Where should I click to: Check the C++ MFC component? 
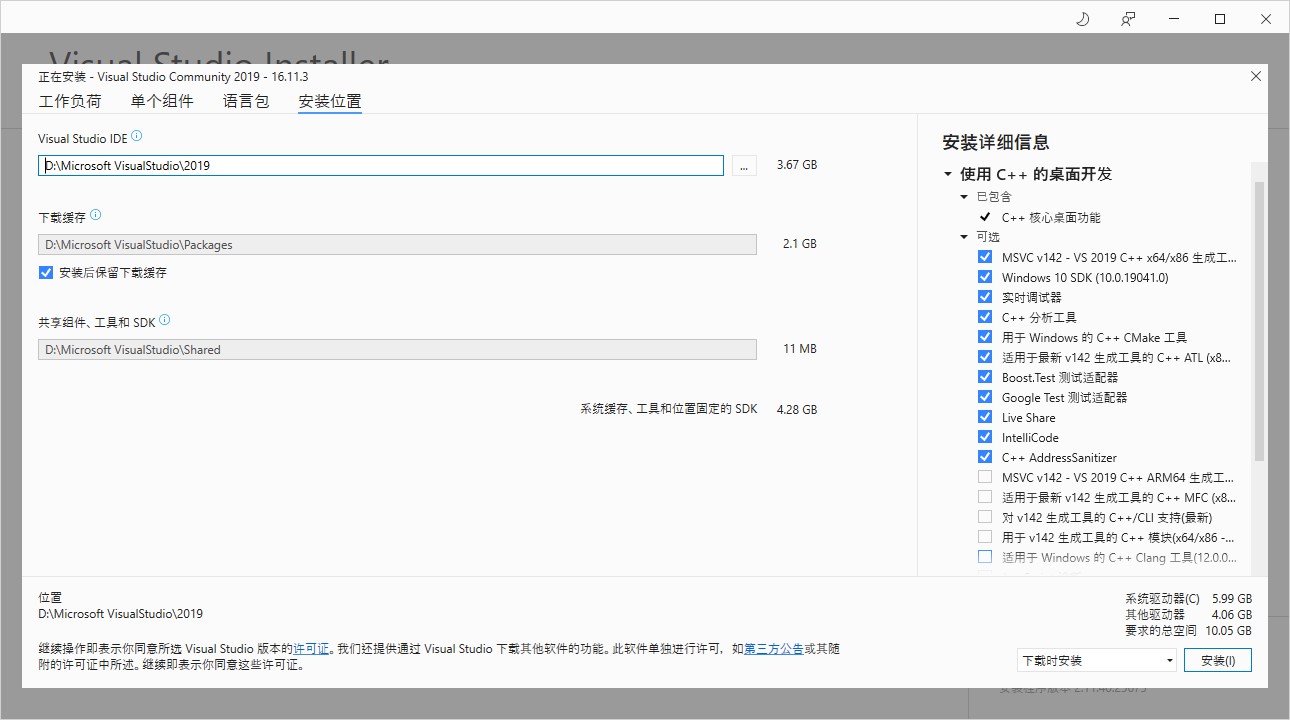tap(985, 497)
